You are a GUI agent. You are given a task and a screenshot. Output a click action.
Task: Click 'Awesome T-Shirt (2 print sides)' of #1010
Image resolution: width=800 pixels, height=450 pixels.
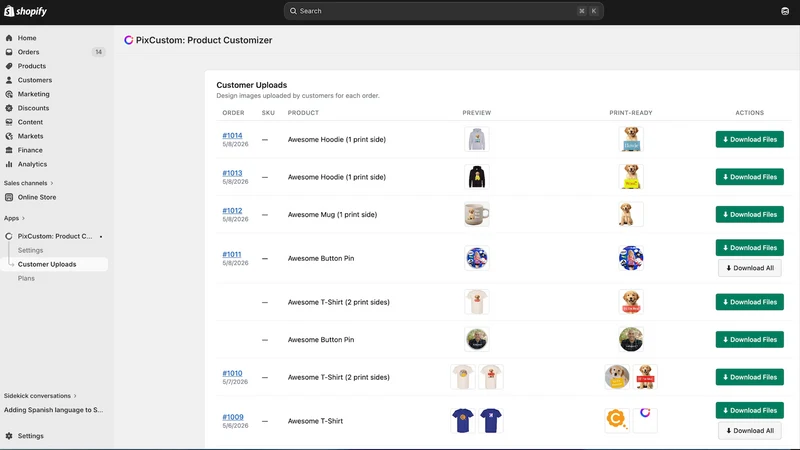(x=338, y=377)
